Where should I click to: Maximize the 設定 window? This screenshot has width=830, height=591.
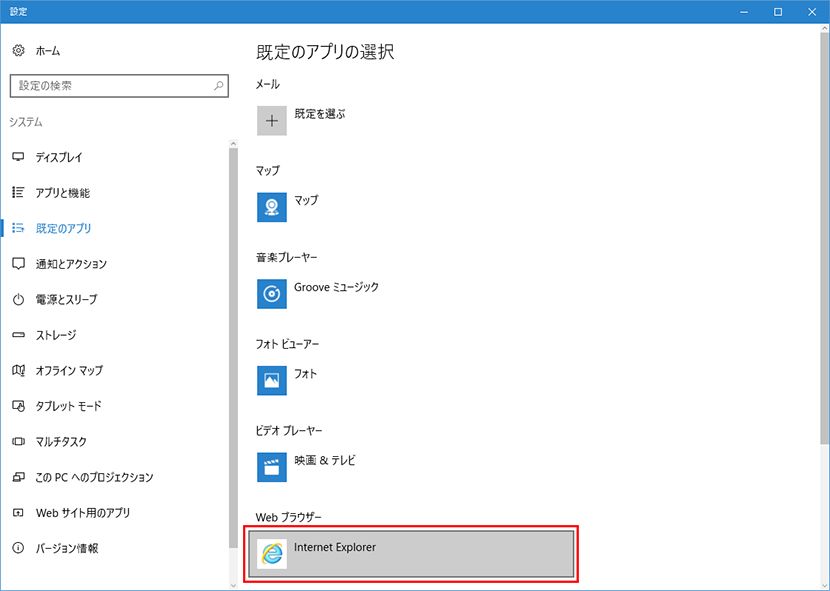coord(778,12)
